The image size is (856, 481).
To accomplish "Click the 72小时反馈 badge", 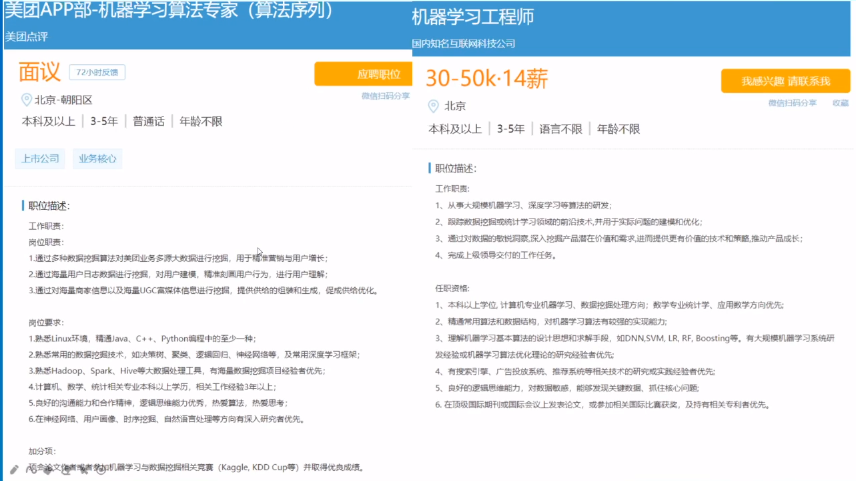I will point(97,72).
